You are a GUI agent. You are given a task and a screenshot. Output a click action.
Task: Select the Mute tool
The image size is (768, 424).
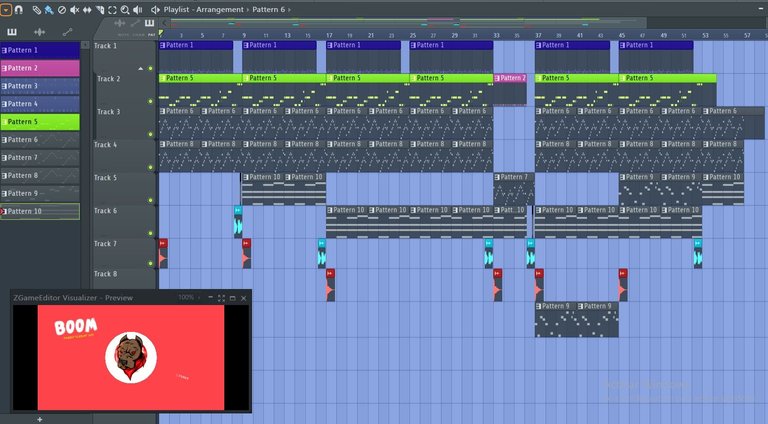pyautogui.click(x=74, y=9)
